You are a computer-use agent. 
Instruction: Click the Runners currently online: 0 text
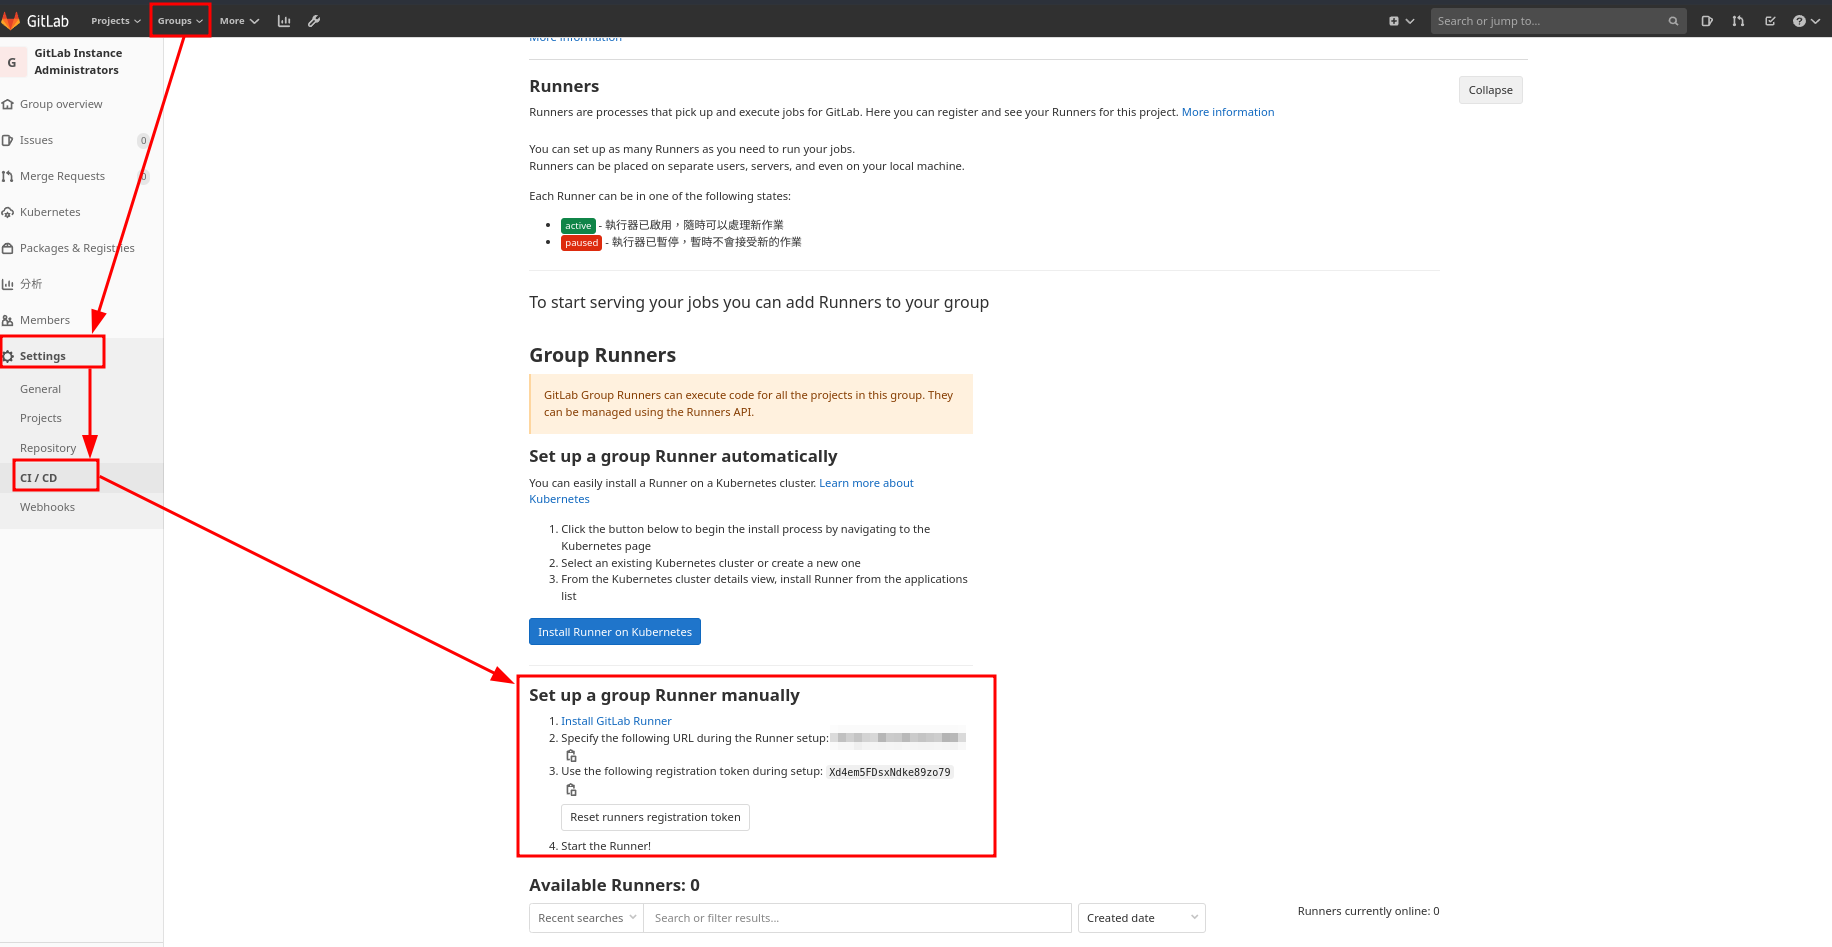1368,911
